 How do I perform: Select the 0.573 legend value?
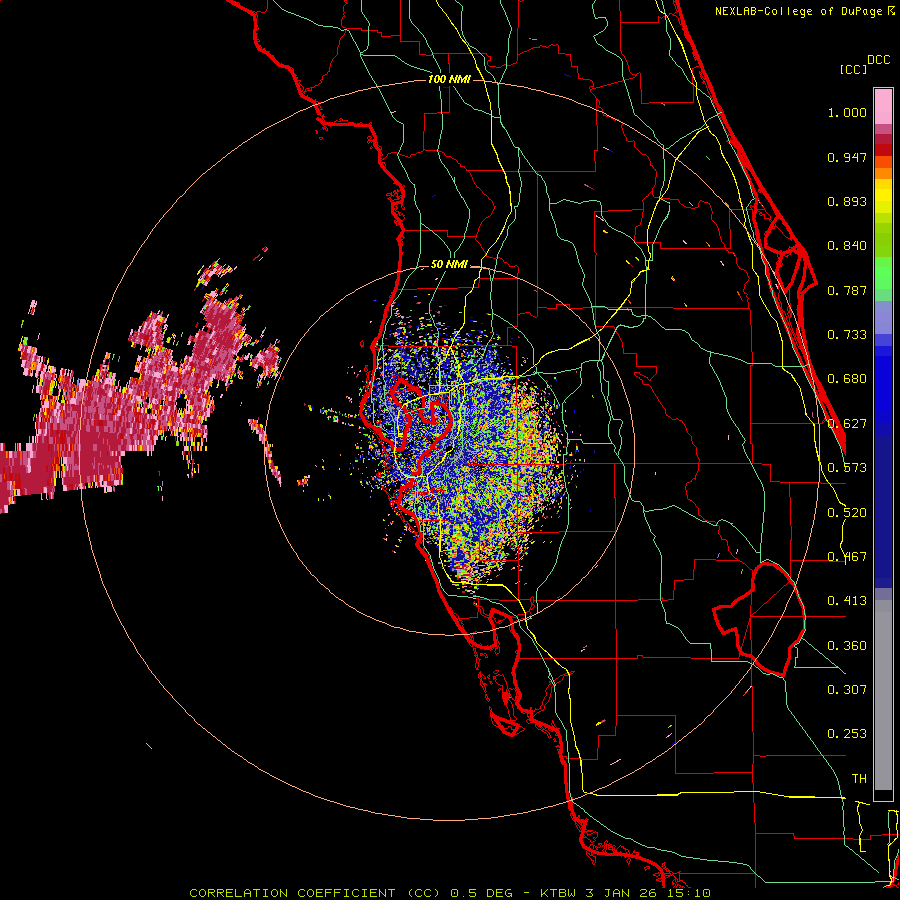pos(847,468)
